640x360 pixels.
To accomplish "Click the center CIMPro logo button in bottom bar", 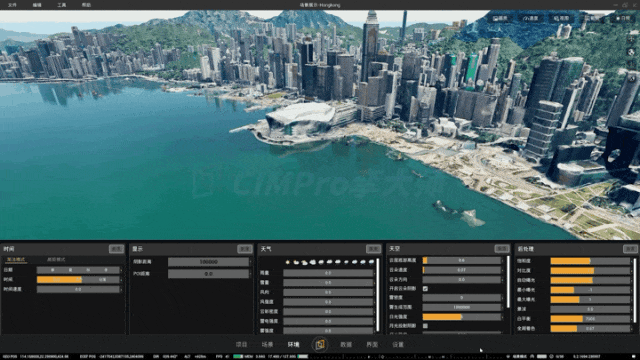I will [320, 345].
